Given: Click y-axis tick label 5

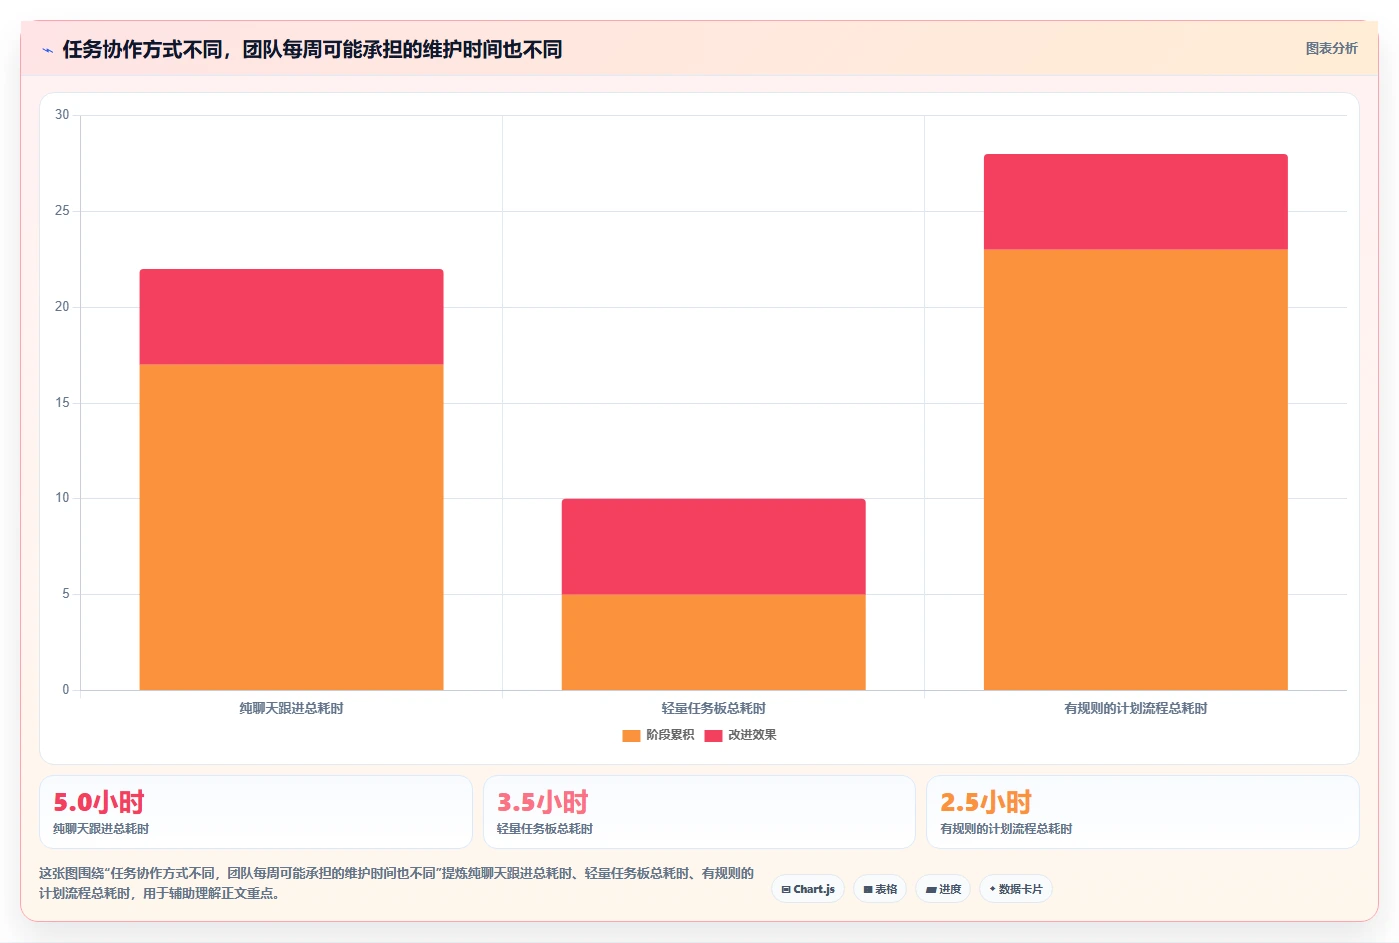Looking at the screenshot, I should (x=66, y=594).
